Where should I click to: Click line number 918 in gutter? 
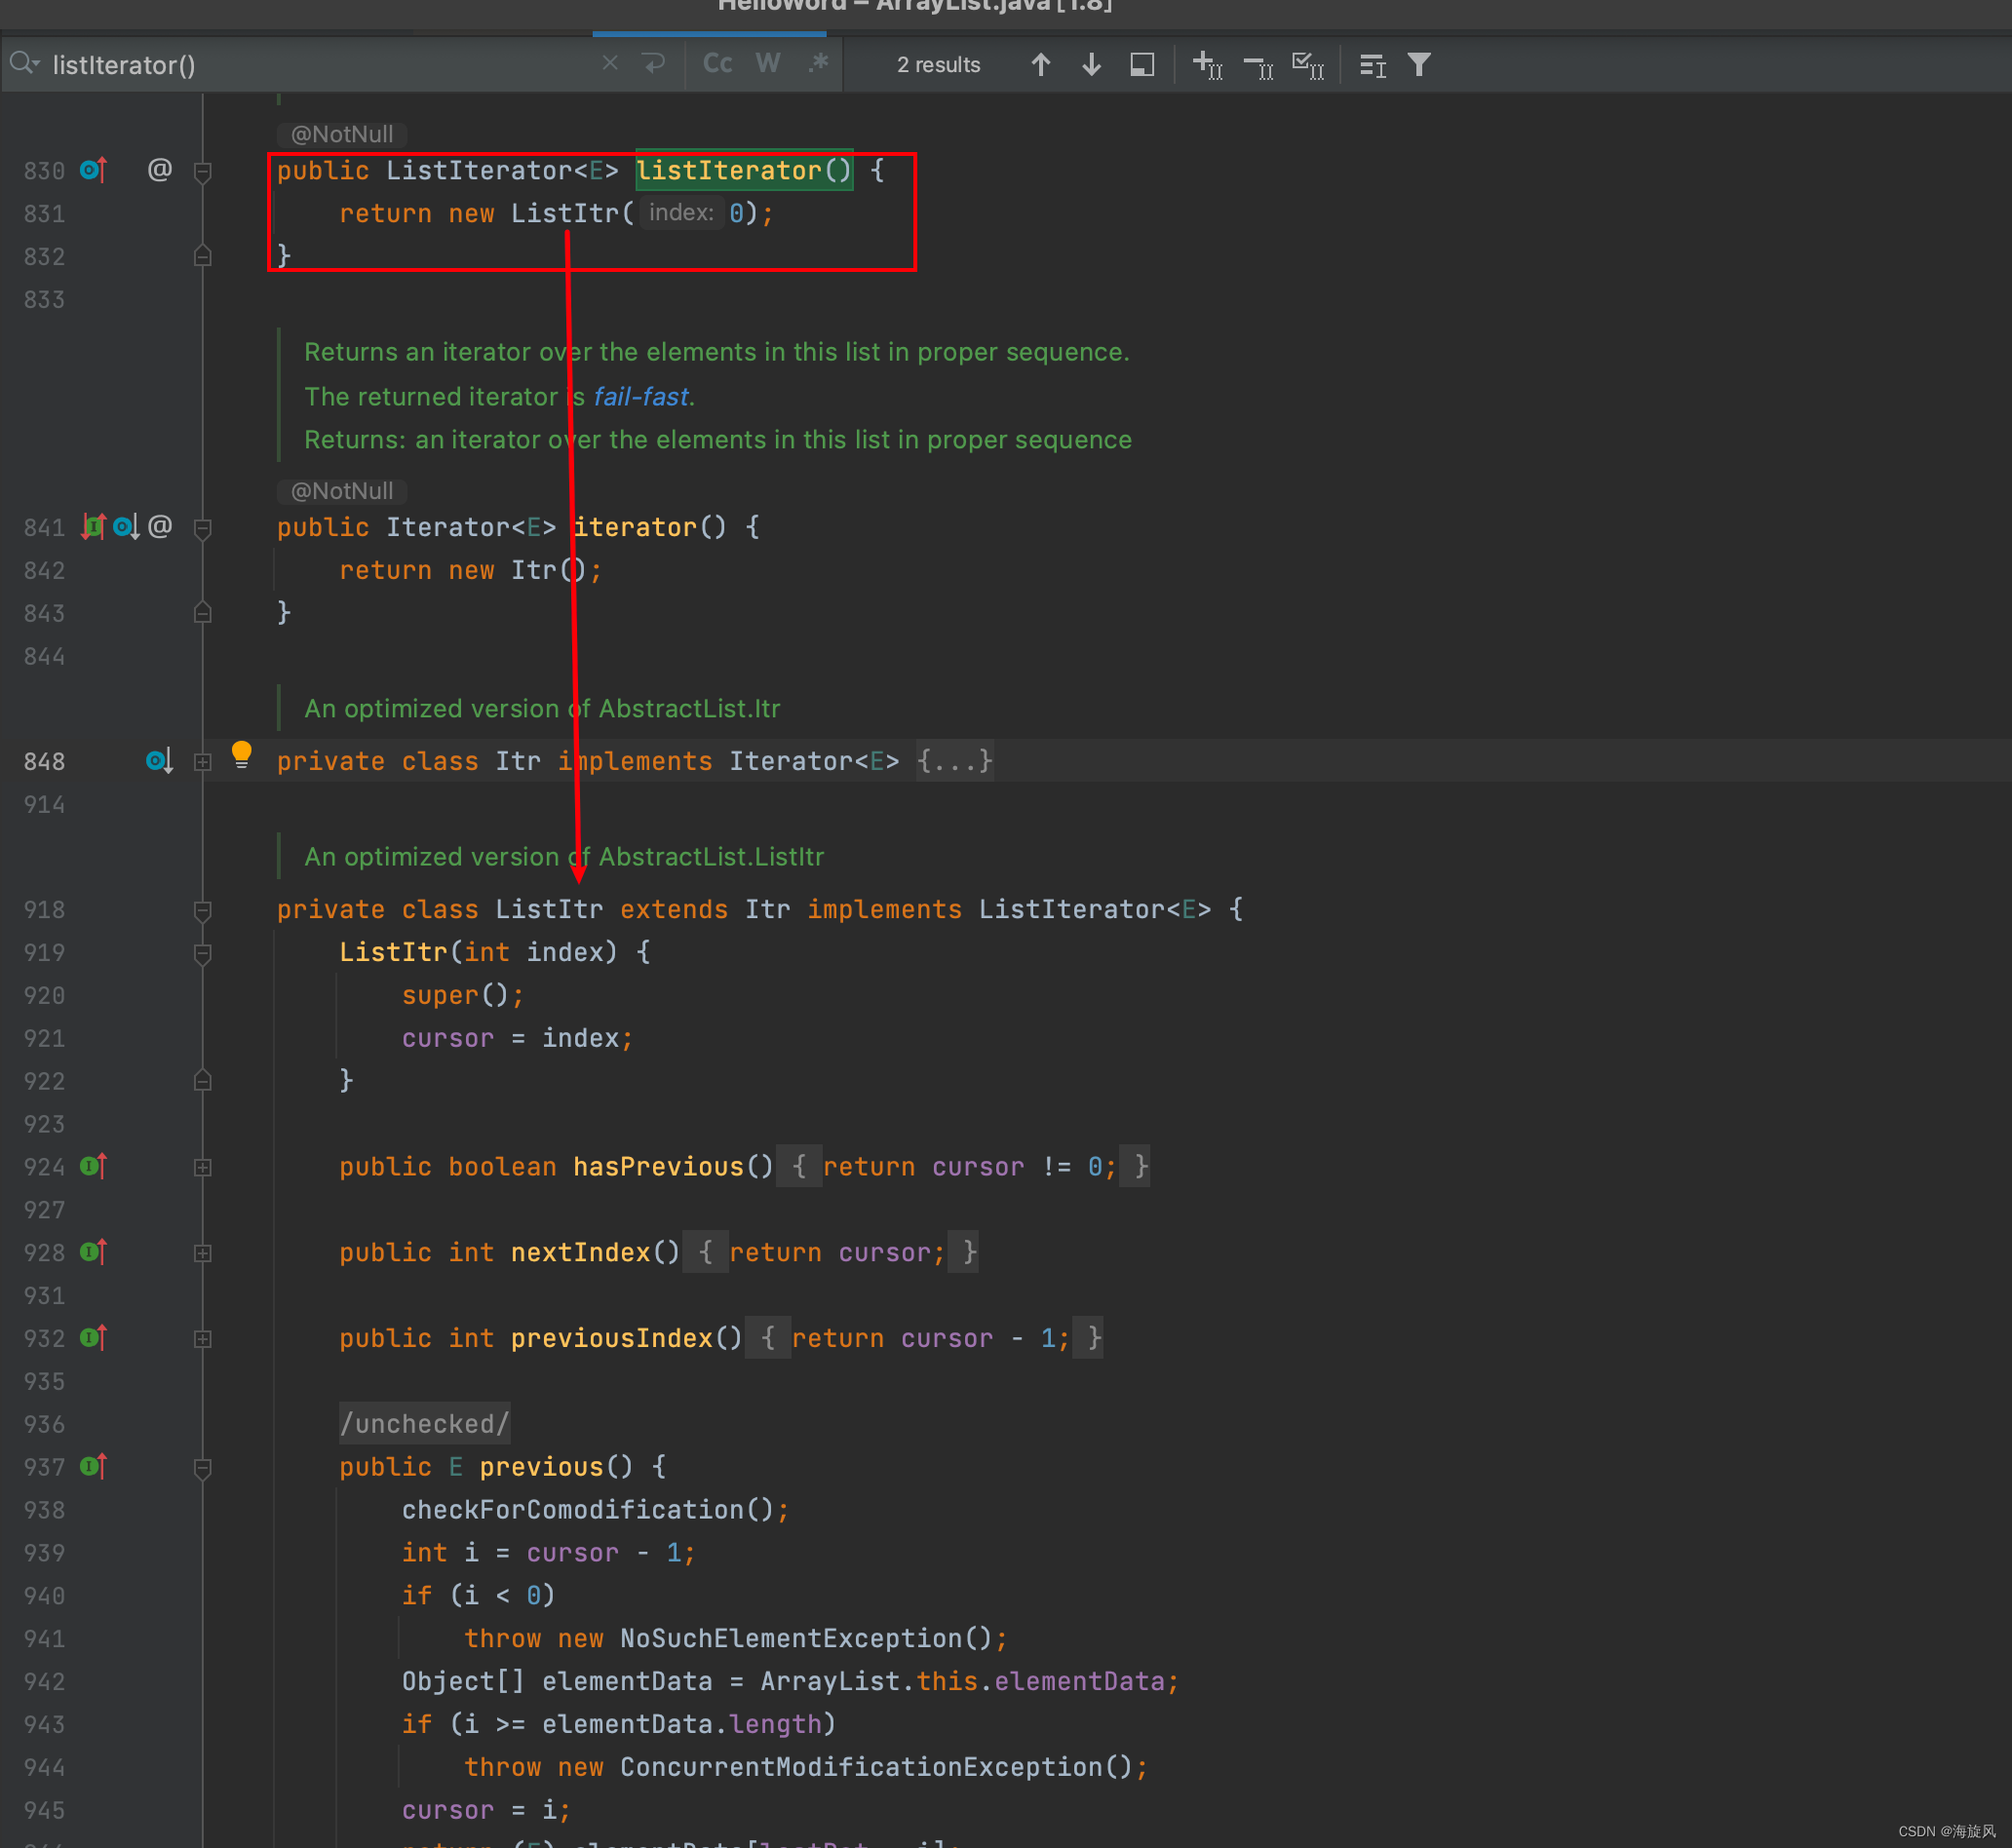pyautogui.click(x=44, y=910)
